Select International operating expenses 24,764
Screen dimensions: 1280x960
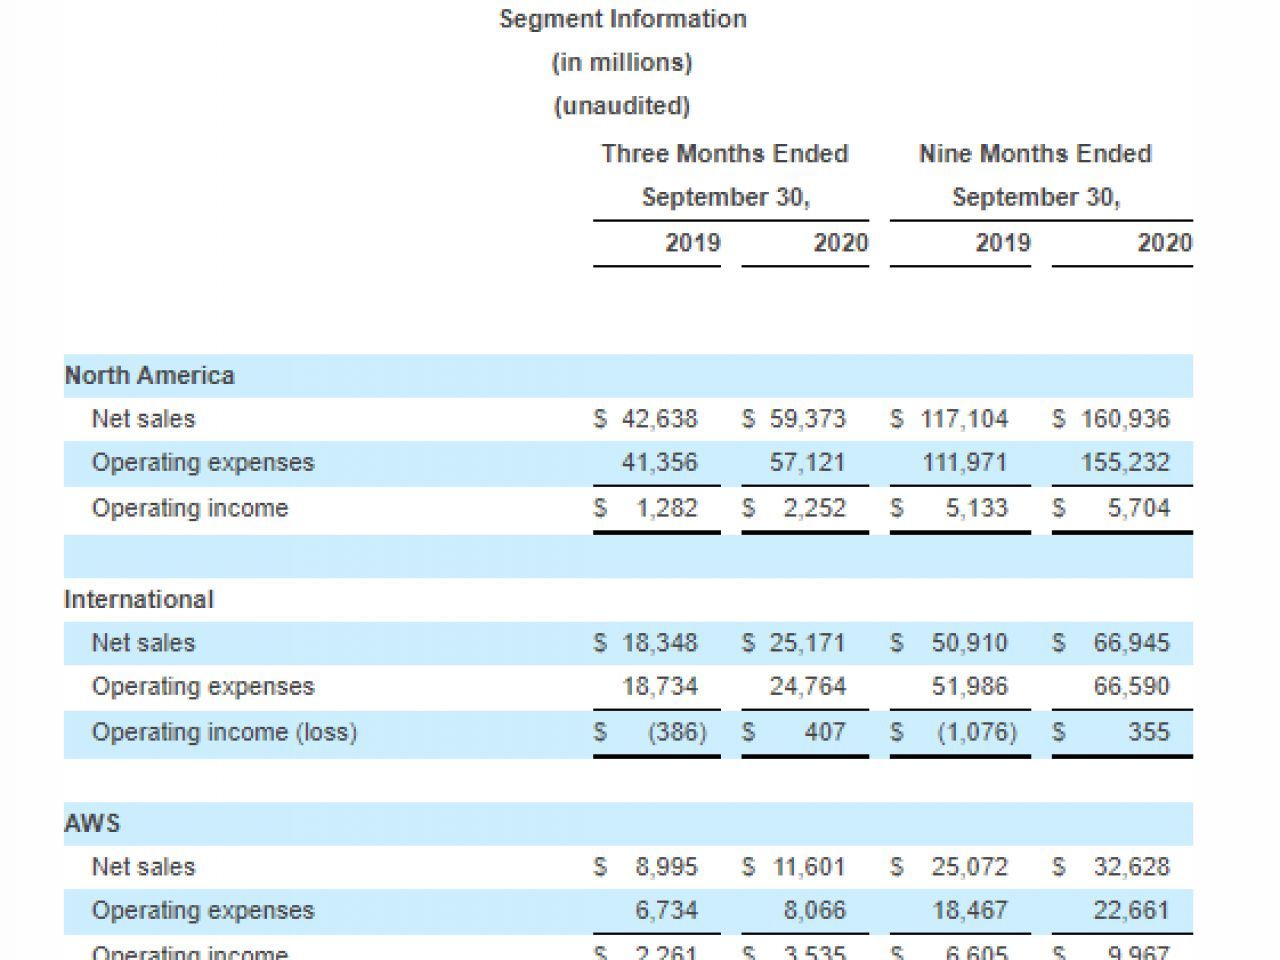808,687
